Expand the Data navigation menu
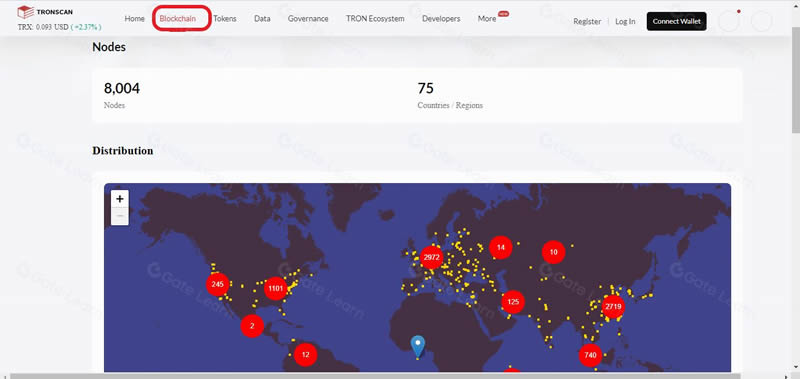 (262, 19)
